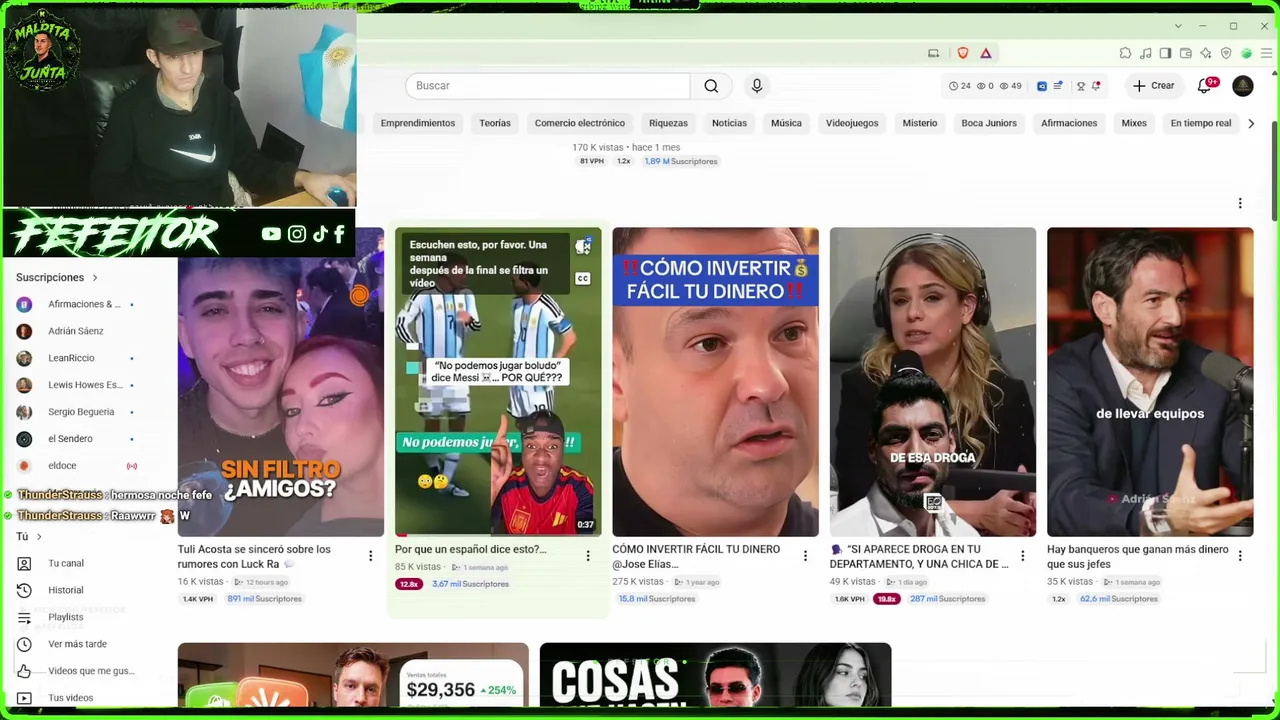Click inside the Buscar search field
This screenshot has width=1280, height=720.
click(x=548, y=86)
